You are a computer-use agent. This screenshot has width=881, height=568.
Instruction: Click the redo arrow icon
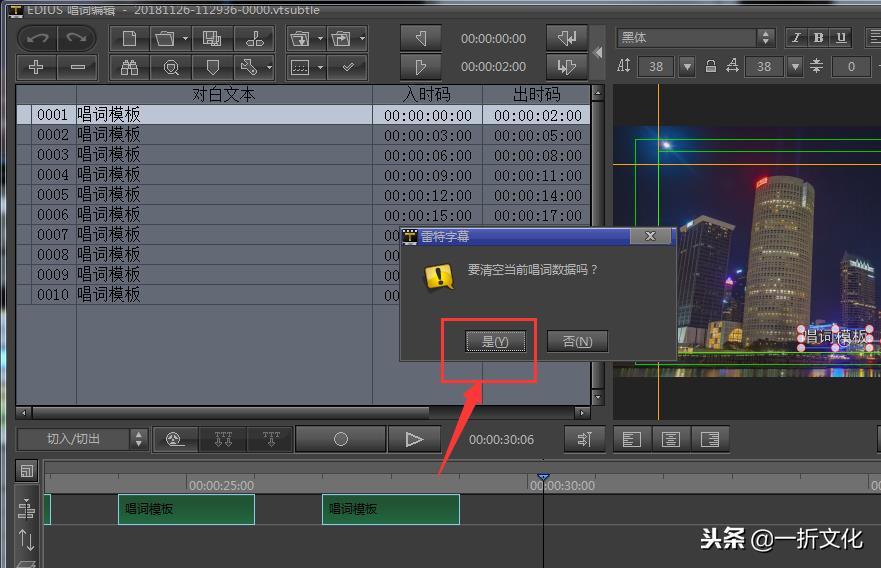76,39
